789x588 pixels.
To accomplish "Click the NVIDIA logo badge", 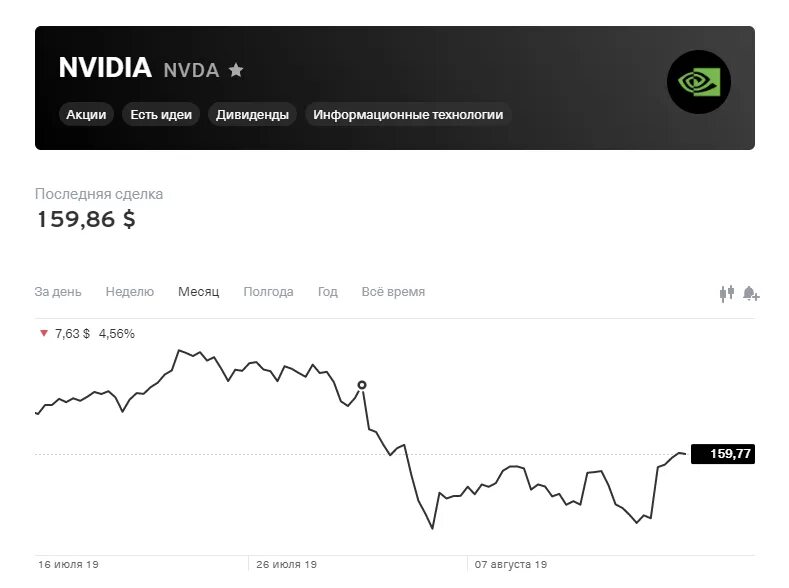I will pyautogui.click(x=698, y=82).
